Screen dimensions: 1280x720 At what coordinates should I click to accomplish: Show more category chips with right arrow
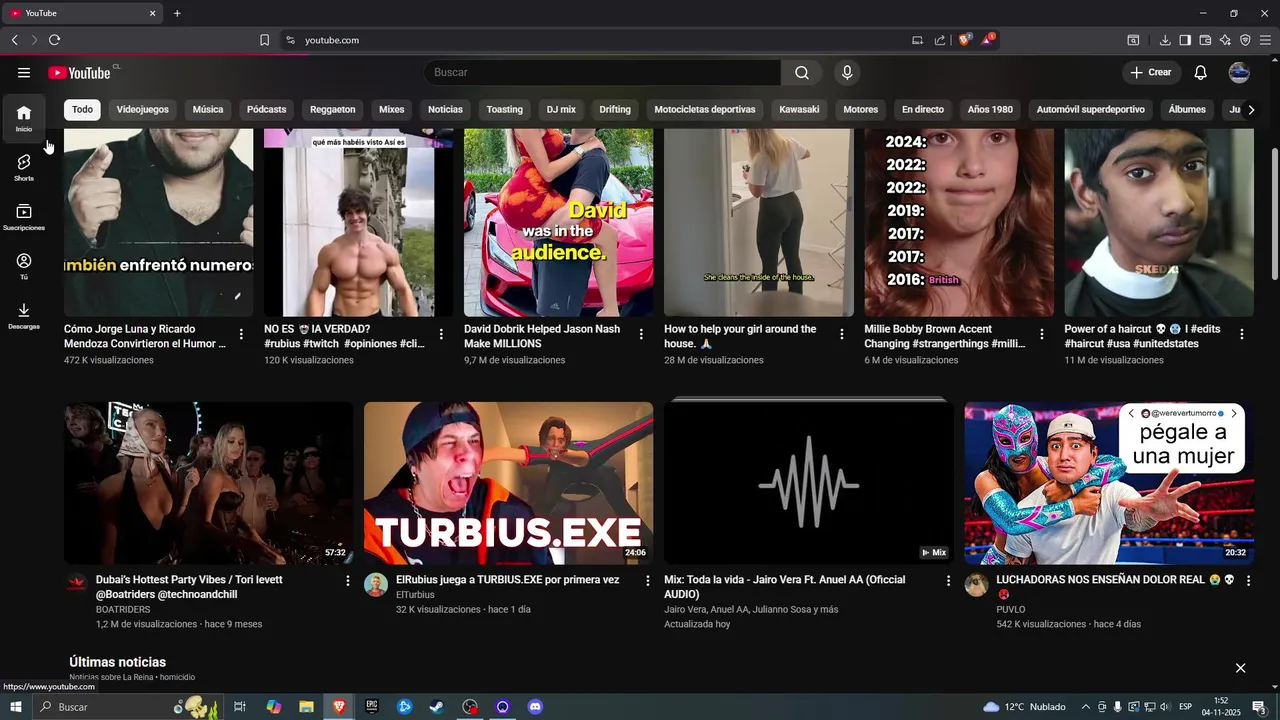(1251, 110)
